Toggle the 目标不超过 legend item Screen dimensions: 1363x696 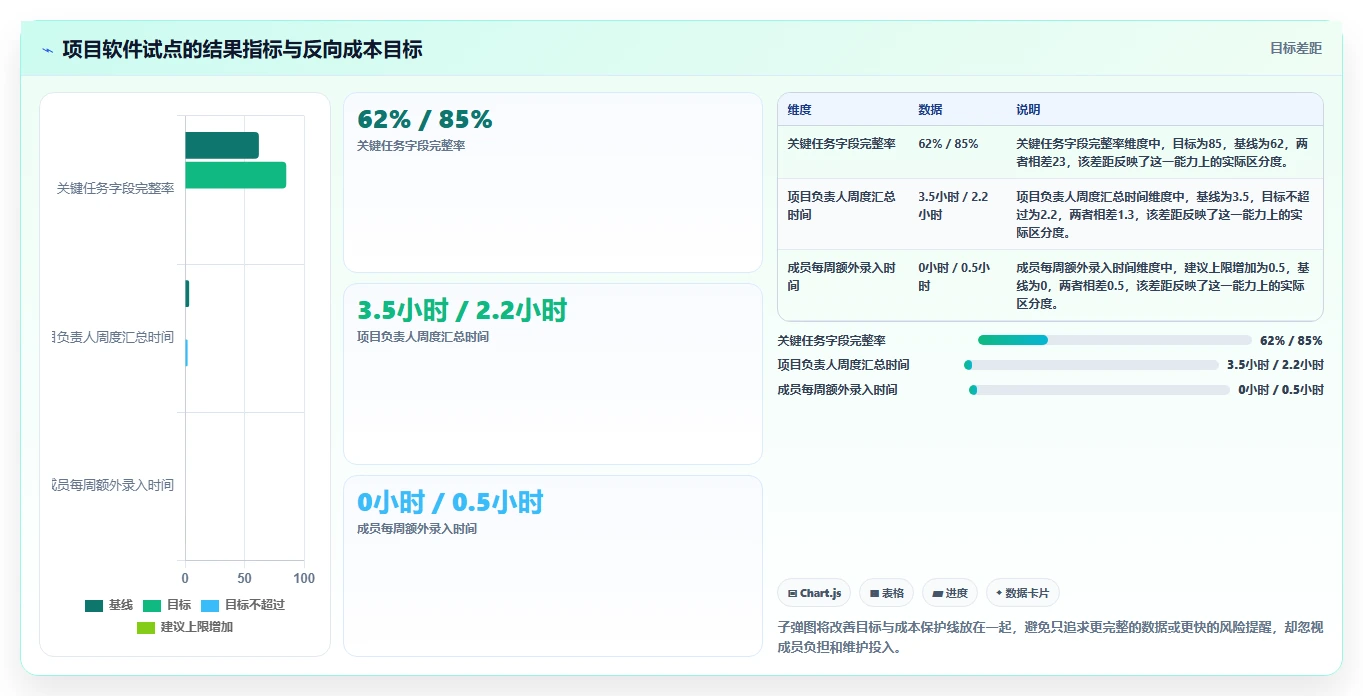click(243, 605)
